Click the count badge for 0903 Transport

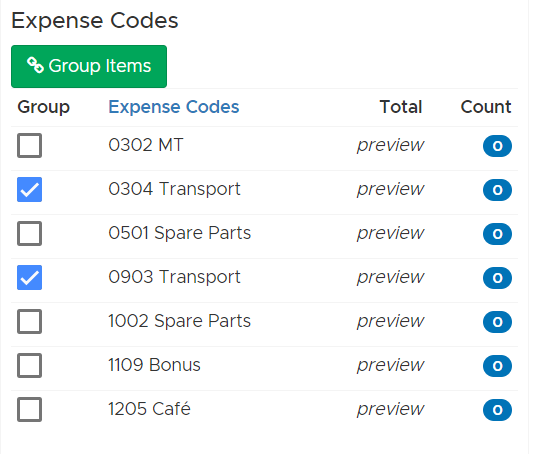coord(497,278)
